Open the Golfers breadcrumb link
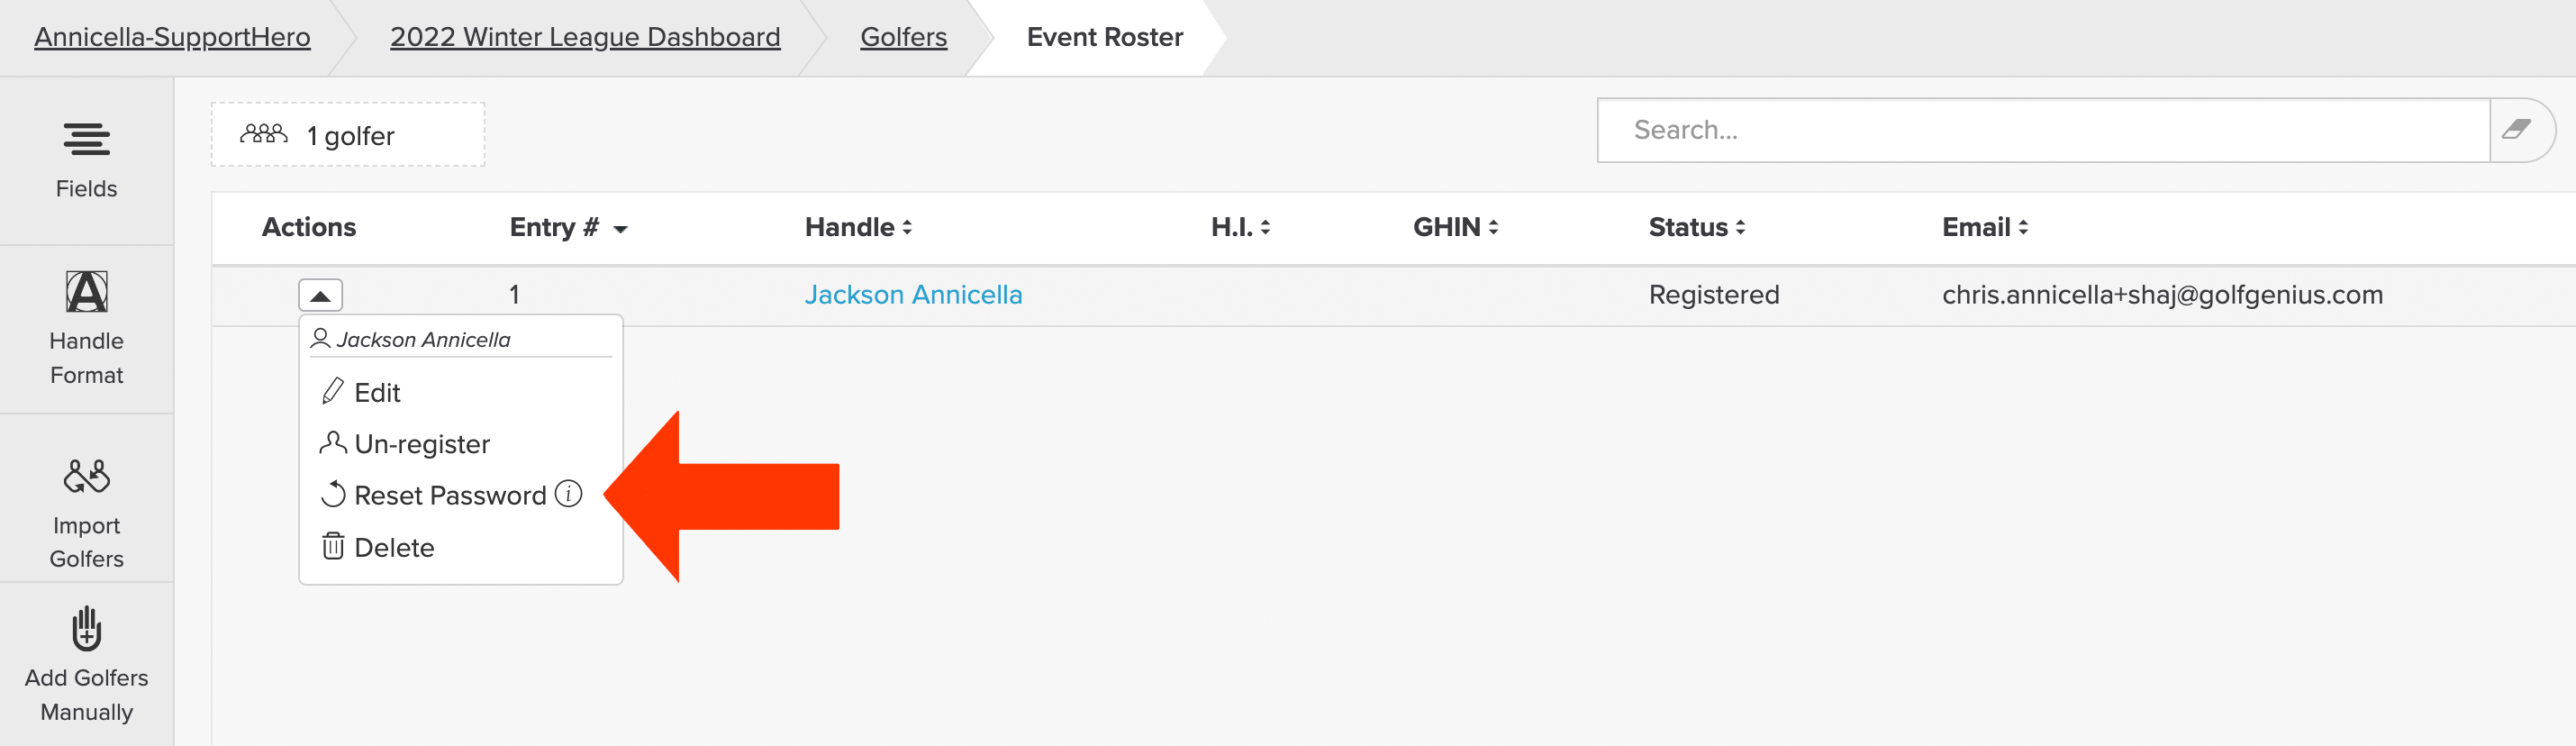 tap(903, 37)
